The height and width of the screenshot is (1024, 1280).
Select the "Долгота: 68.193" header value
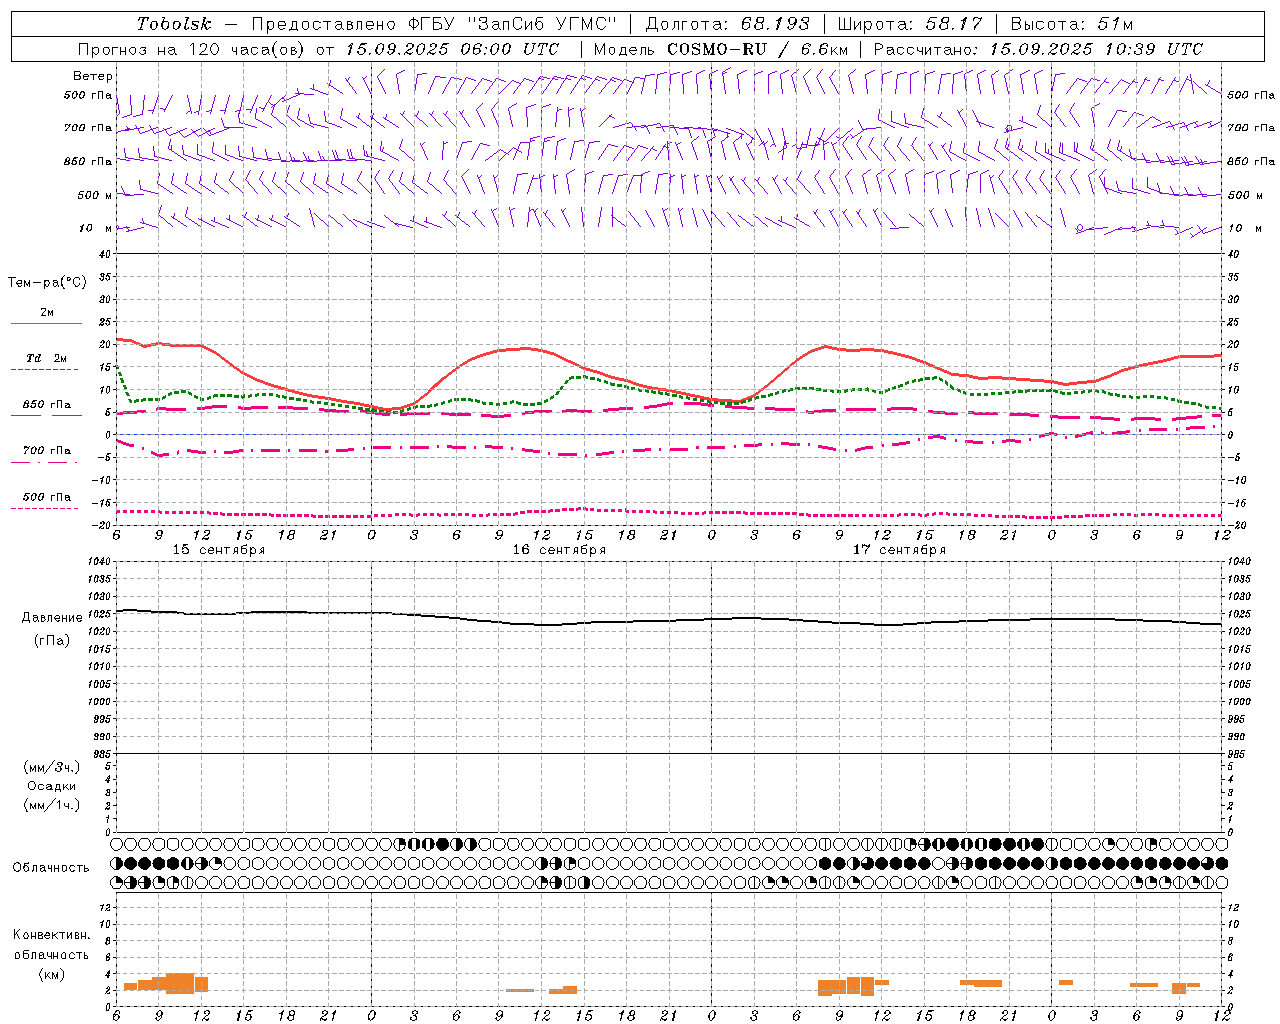click(727, 24)
